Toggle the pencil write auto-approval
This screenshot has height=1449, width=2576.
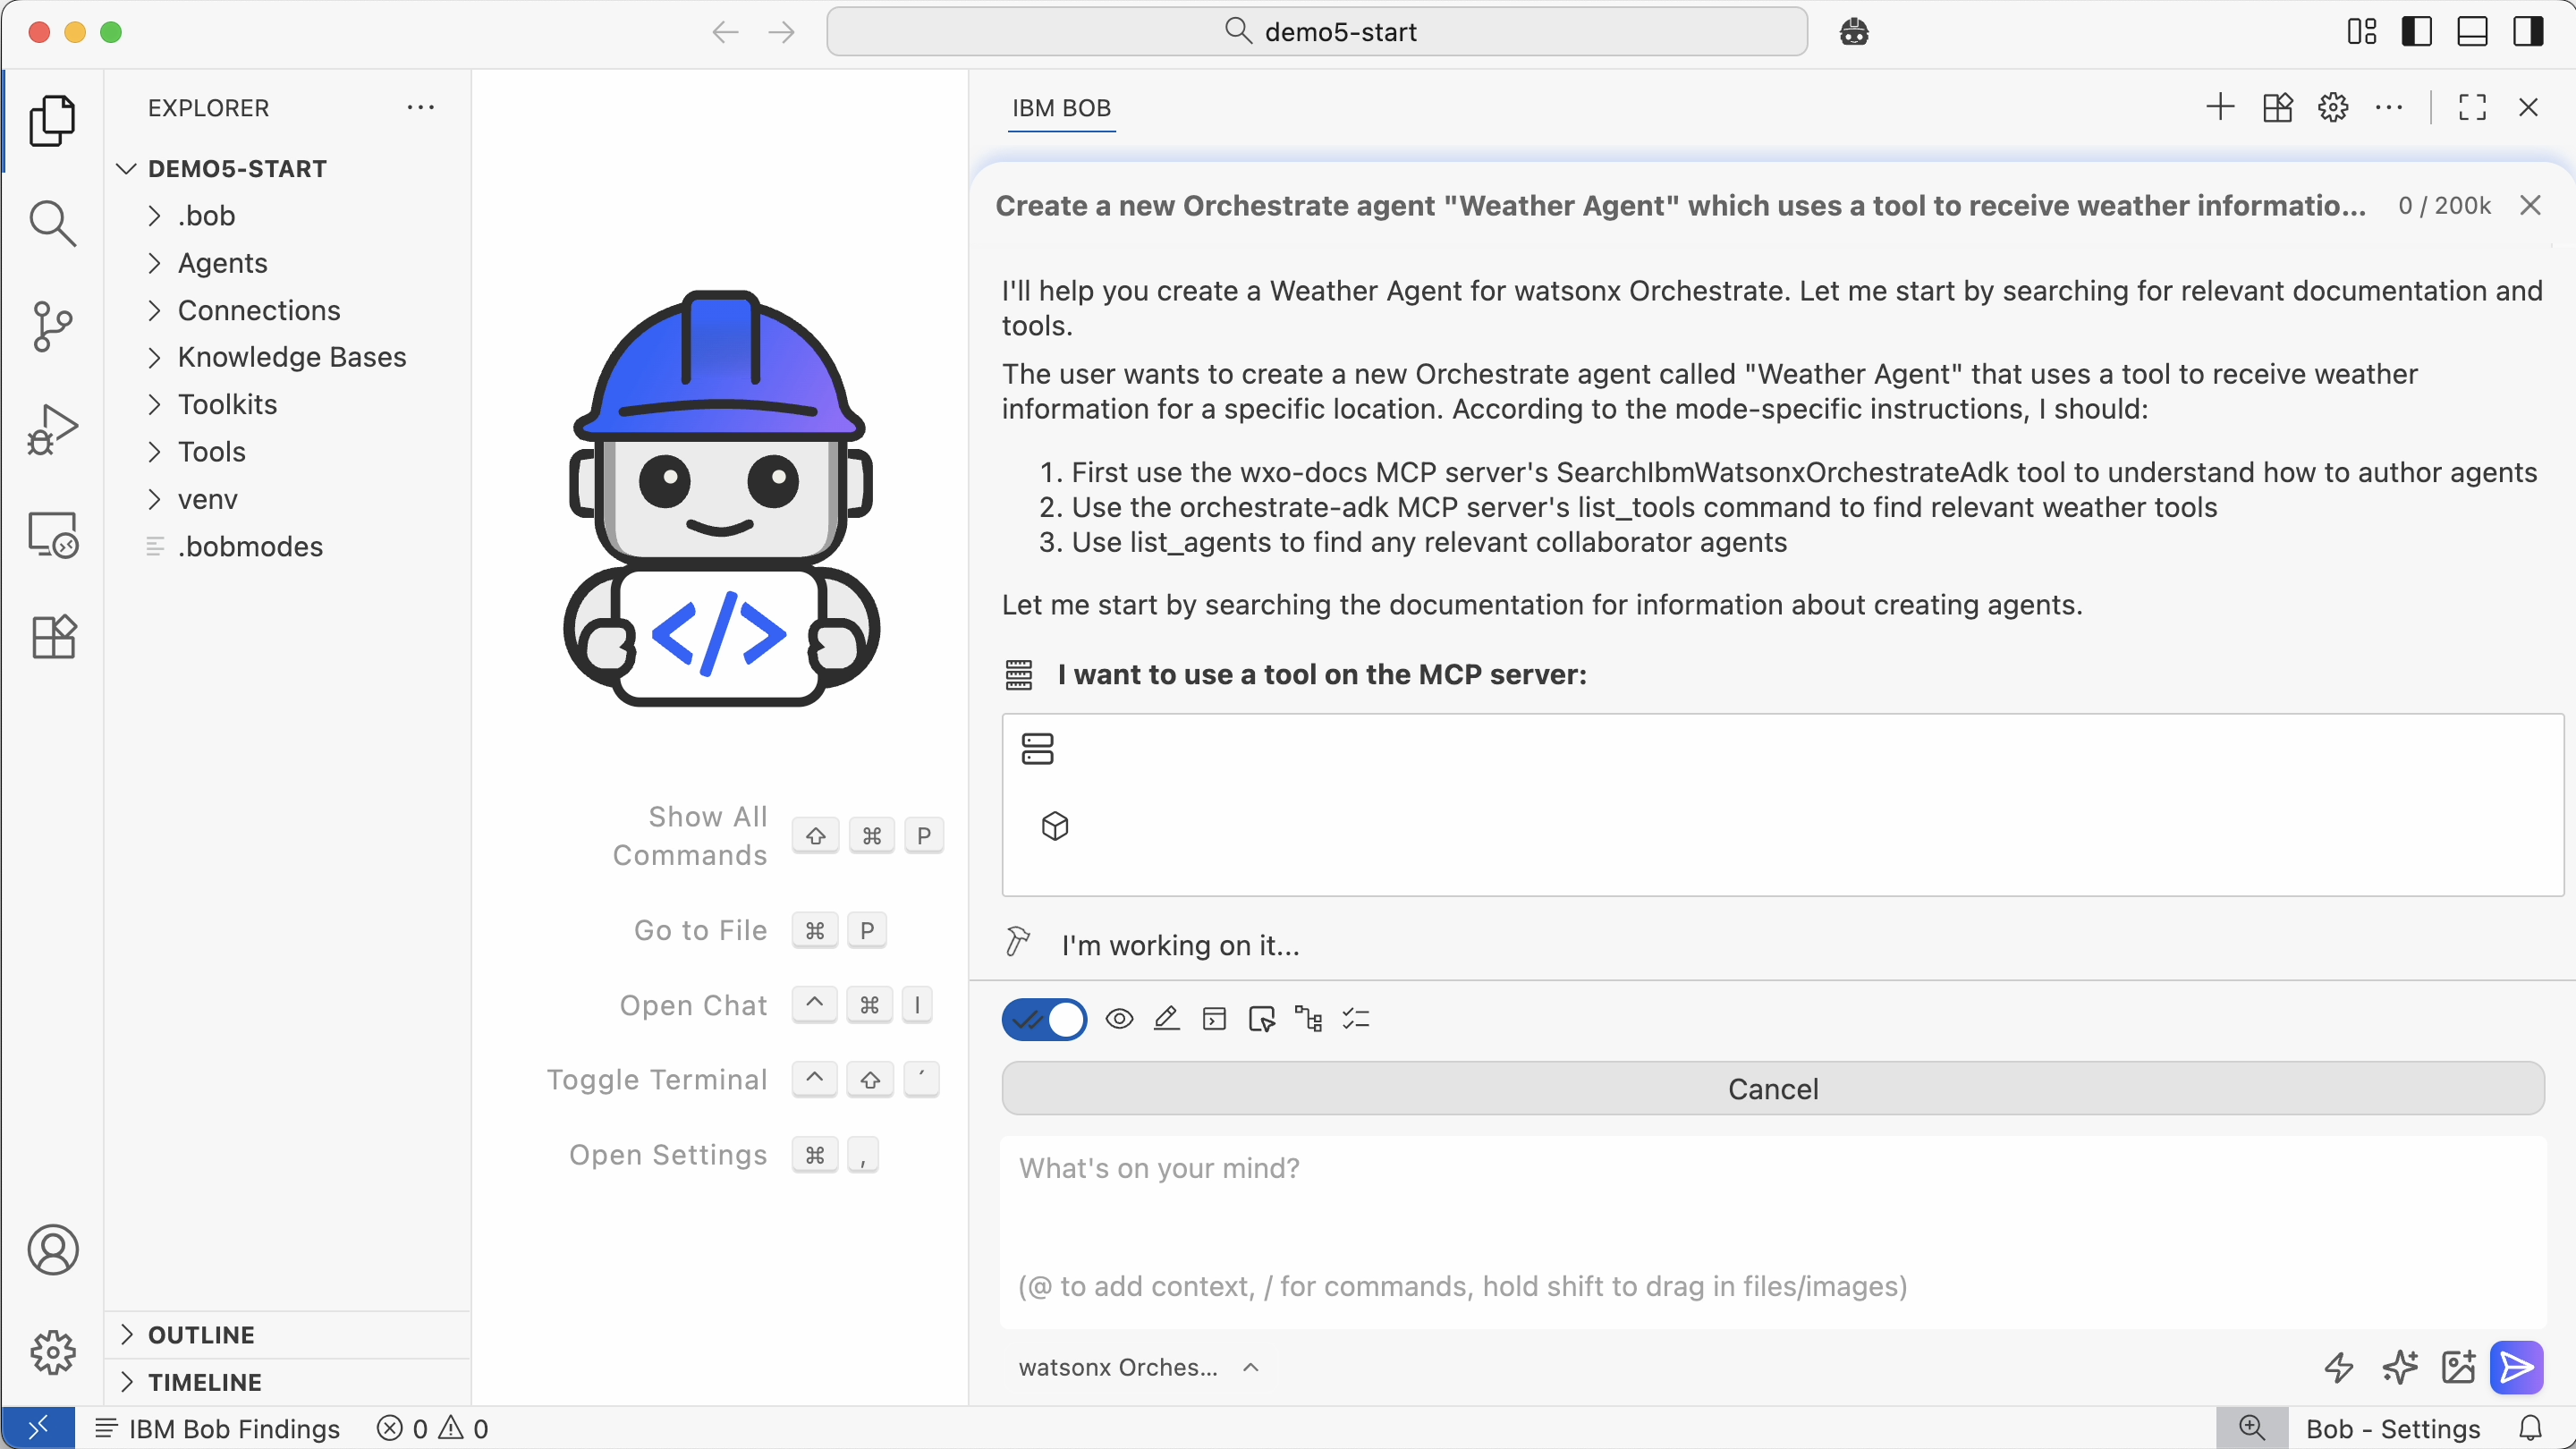[1166, 1020]
